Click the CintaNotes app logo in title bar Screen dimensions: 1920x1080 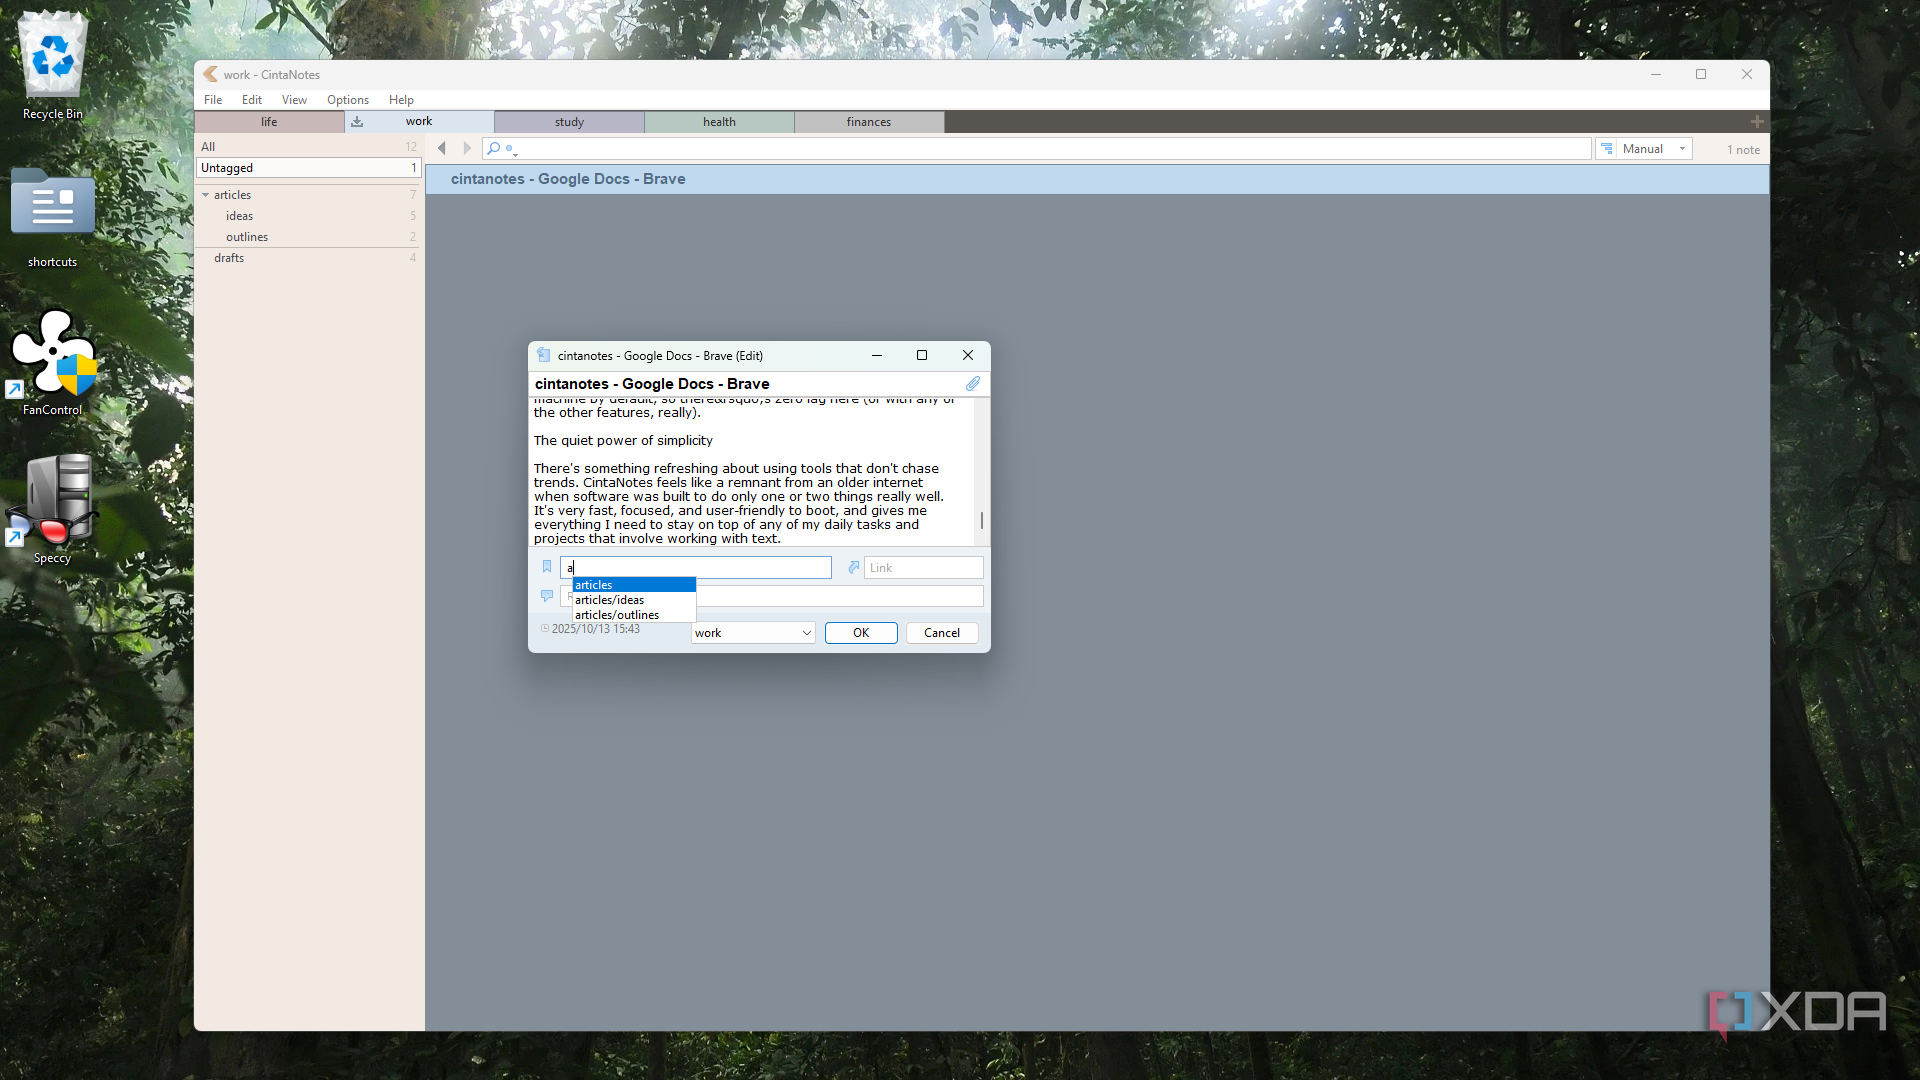tap(210, 74)
